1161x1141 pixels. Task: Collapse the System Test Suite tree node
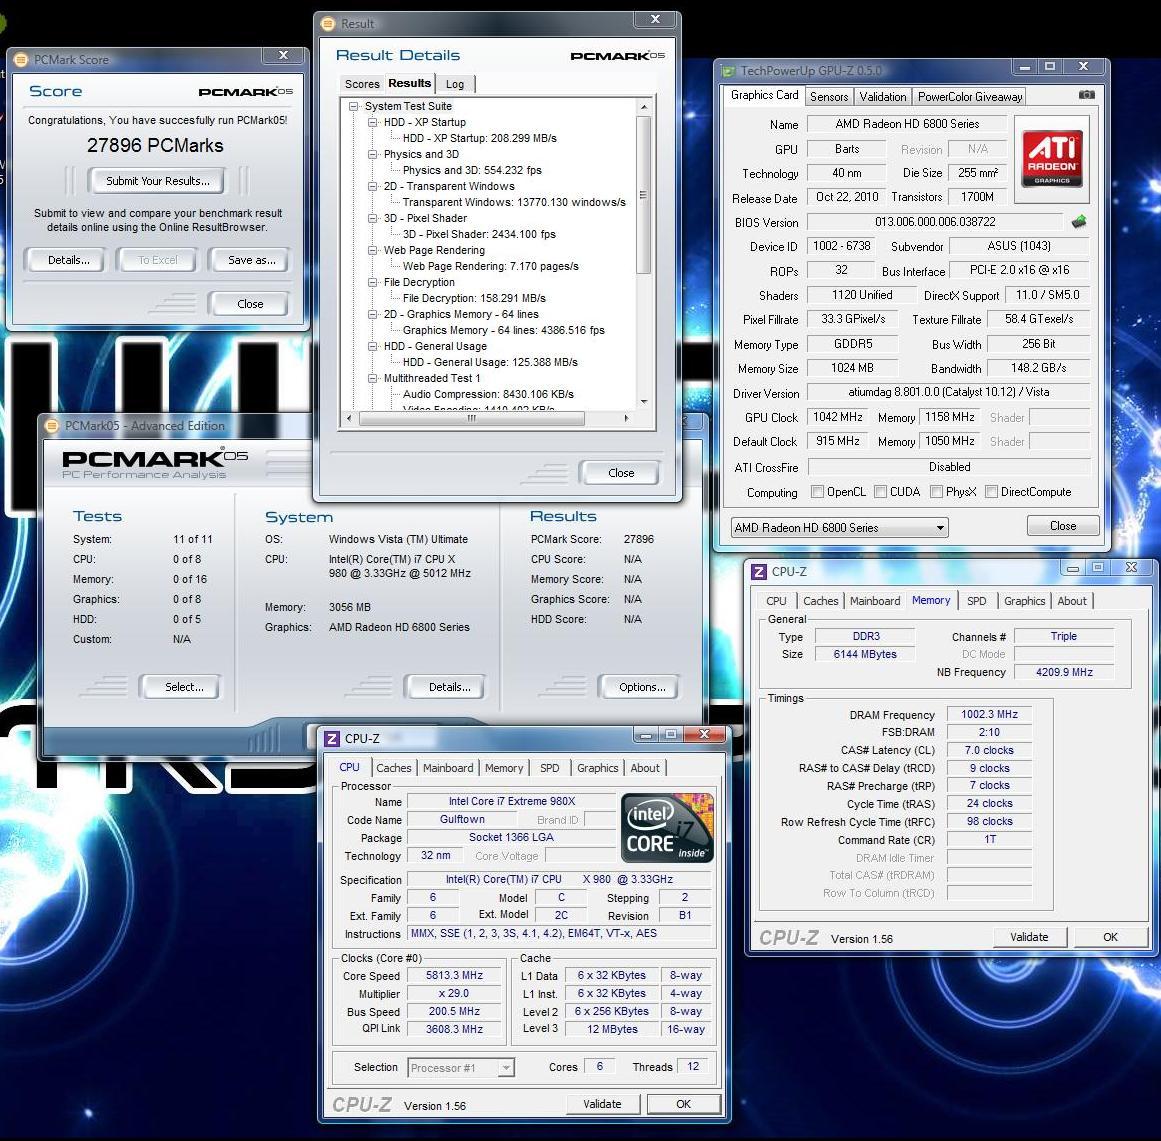click(354, 107)
